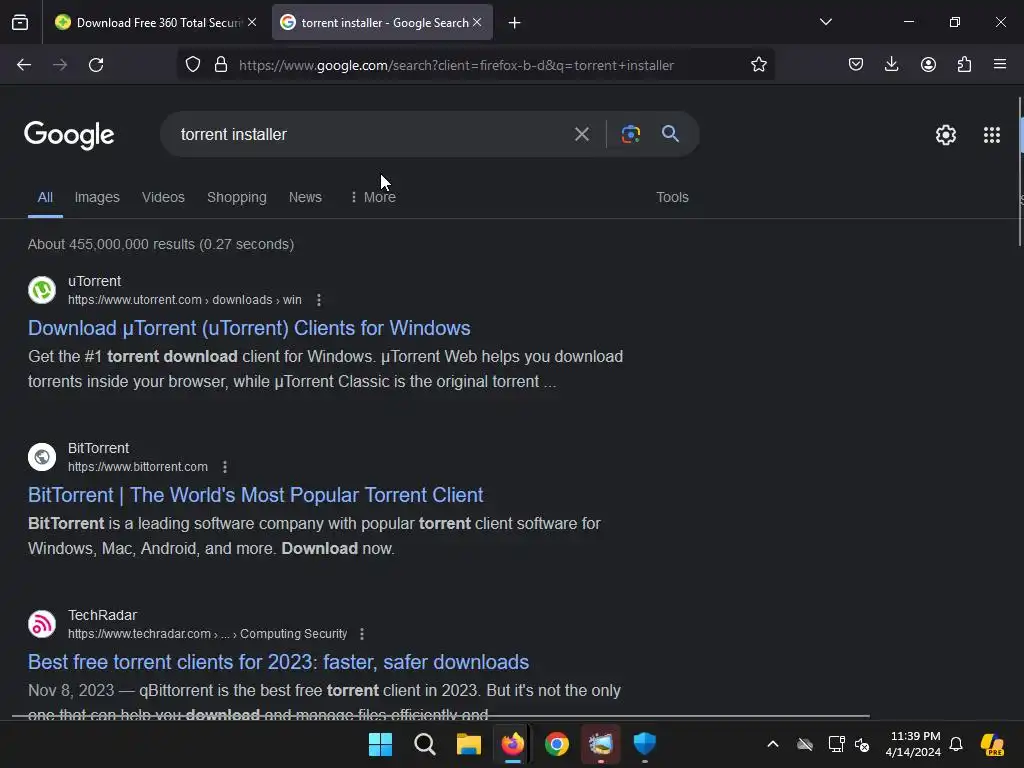1024x768 pixels.
Task: Click the techradar.com Computing Security breadcrumb
Action: click(x=208, y=634)
